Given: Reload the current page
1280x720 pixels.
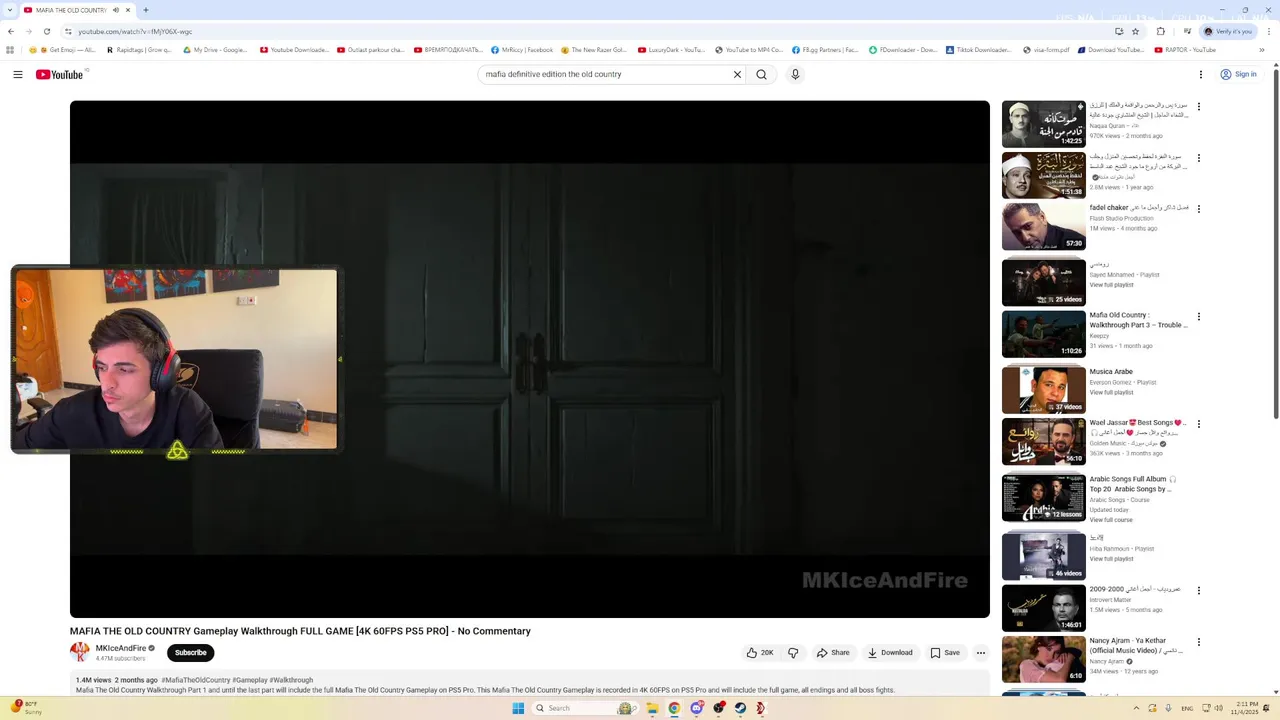Looking at the screenshot, I should click(x=46, y=31).
